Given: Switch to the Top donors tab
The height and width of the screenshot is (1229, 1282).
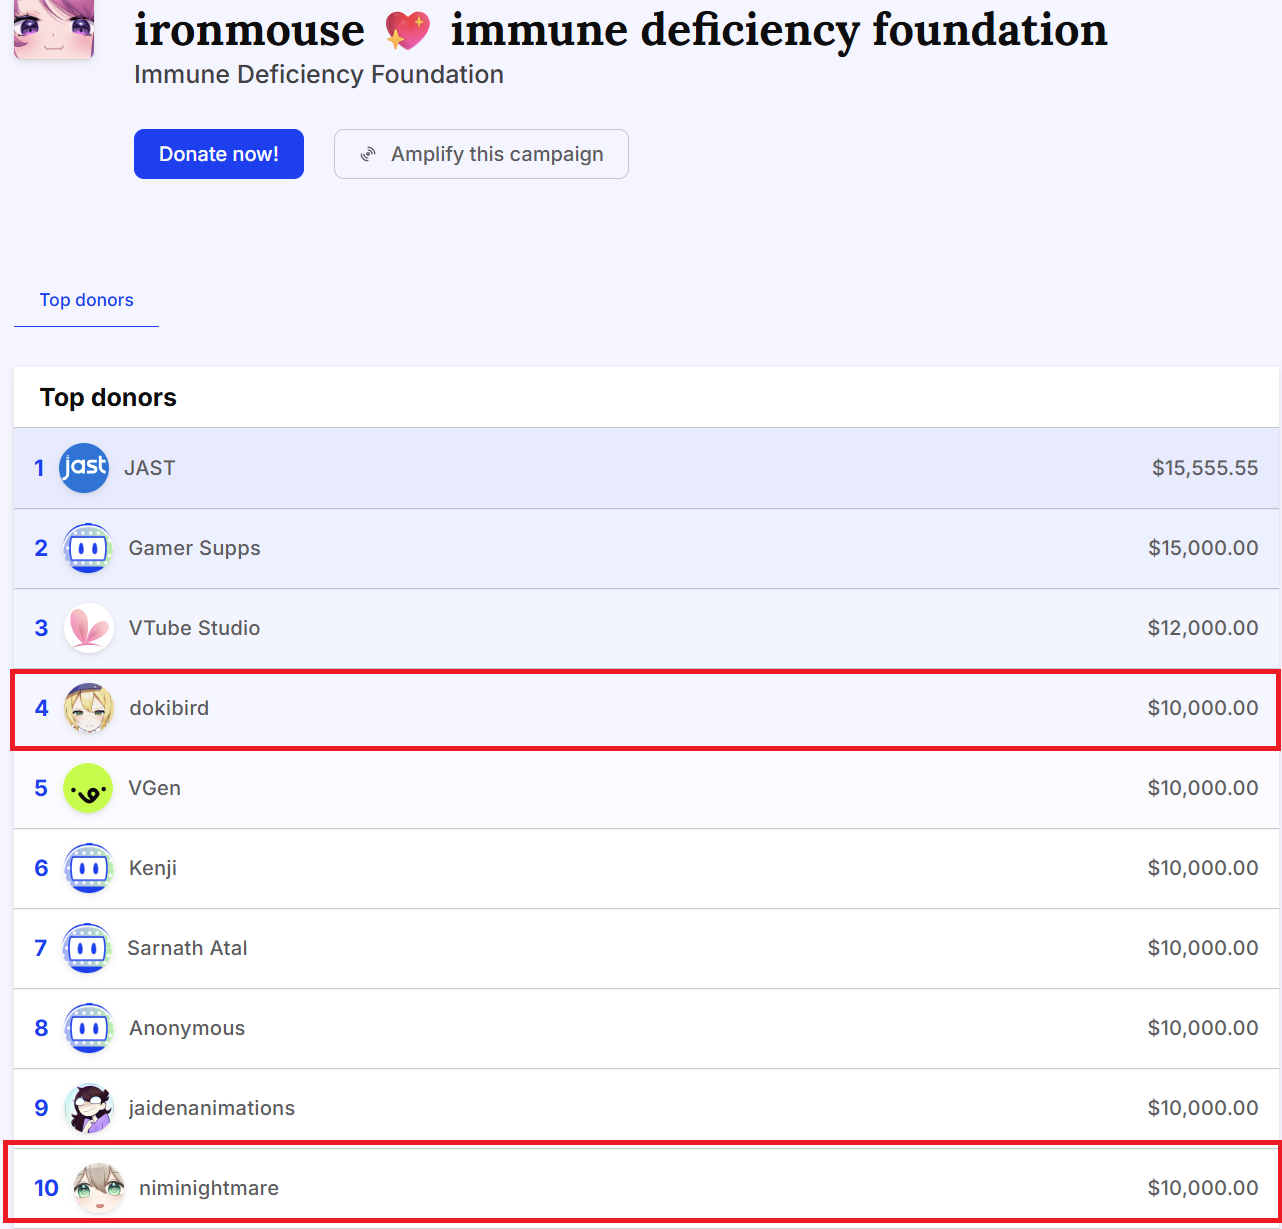Looking at the screenshot, I should (86, 300).
